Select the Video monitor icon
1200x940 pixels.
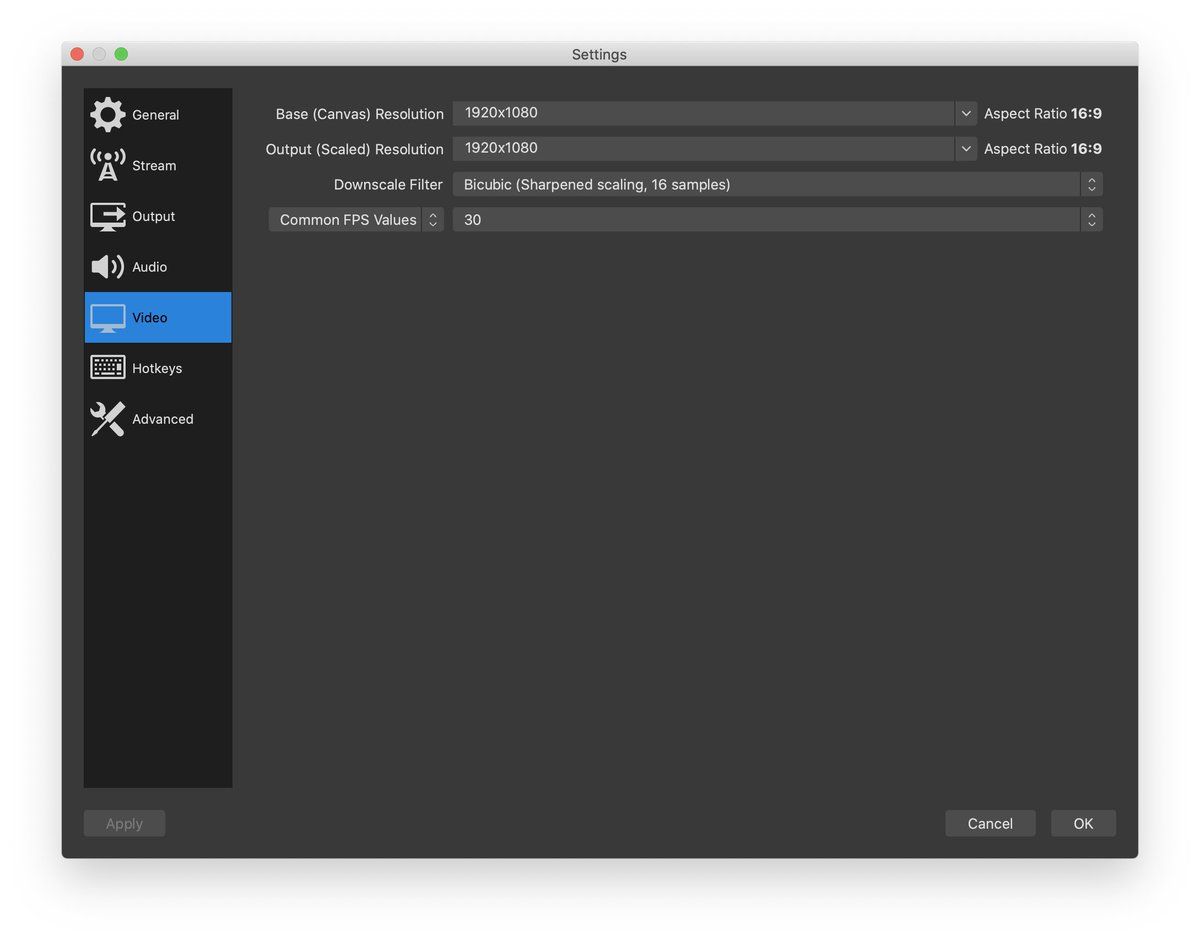[108, 318]
